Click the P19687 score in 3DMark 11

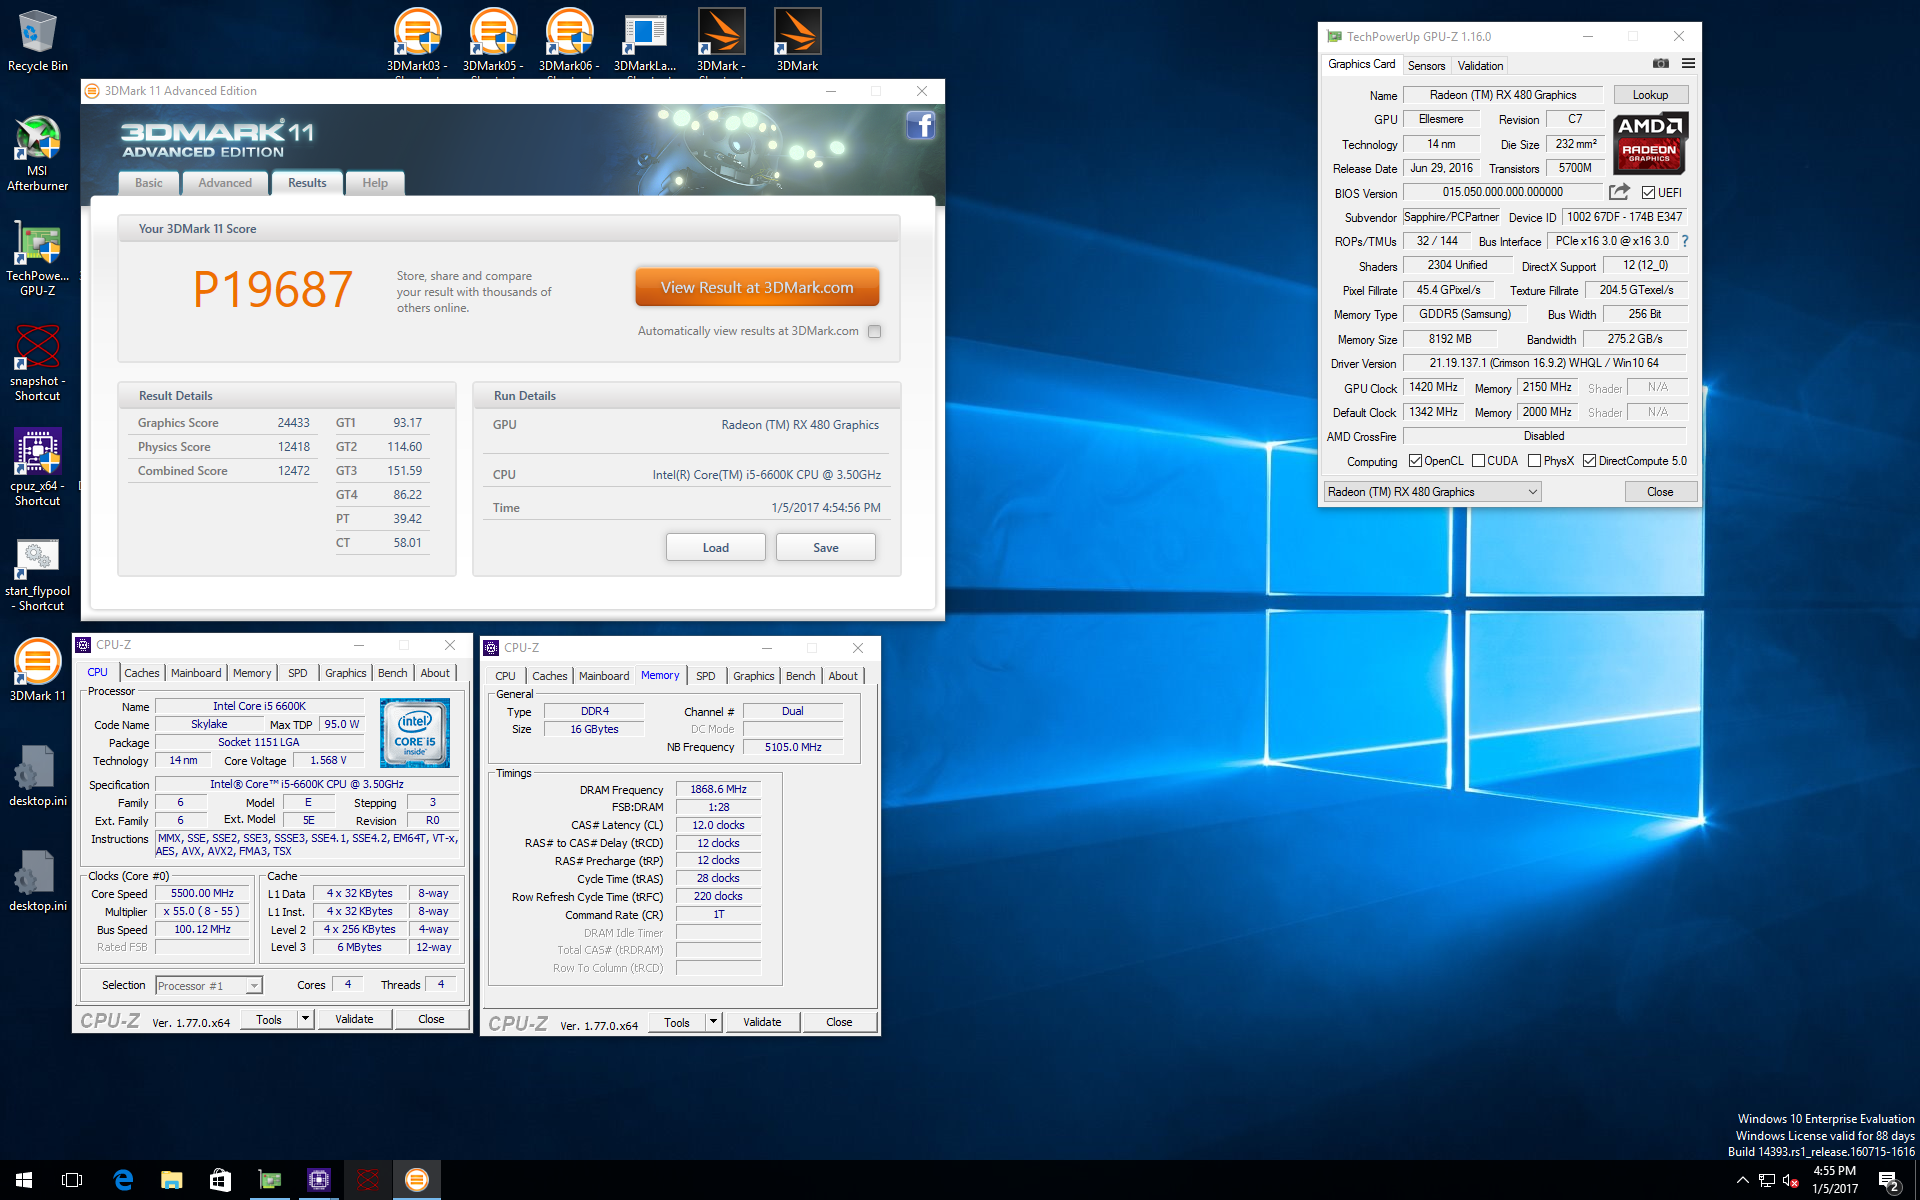click(273, 290)
